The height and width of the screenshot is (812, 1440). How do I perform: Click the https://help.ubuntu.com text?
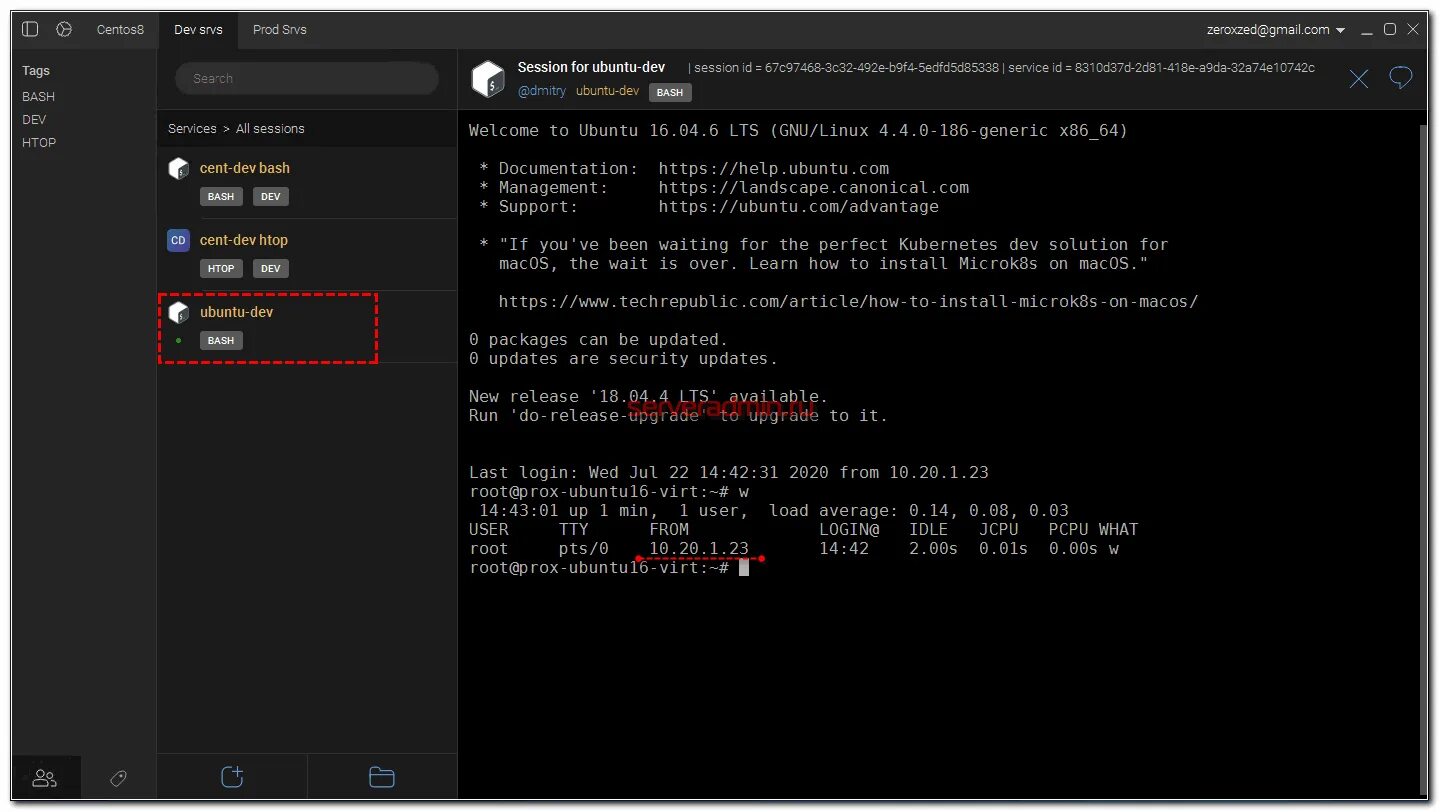click(774, 169)
